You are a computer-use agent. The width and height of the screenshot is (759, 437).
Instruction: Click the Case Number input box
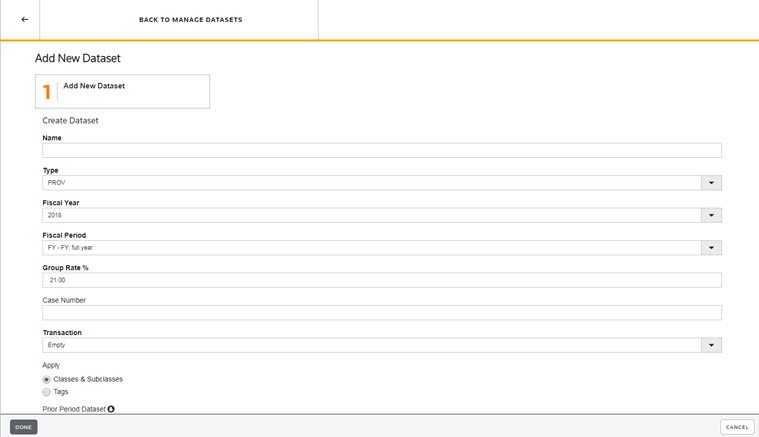coord(381,313)
